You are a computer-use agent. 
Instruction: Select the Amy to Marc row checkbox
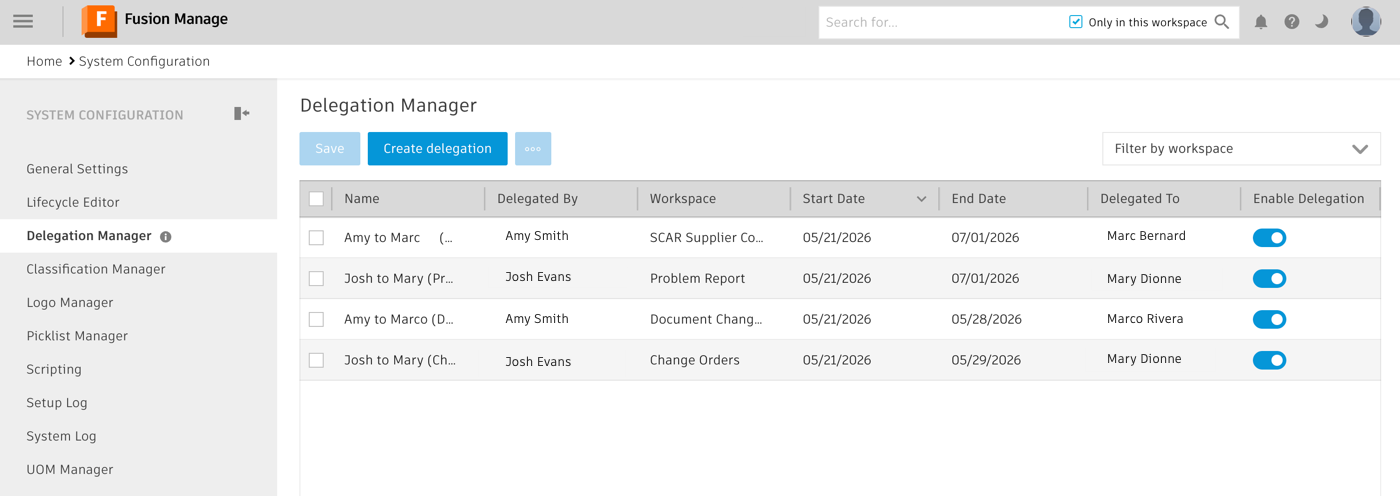[x=316, y=238]
